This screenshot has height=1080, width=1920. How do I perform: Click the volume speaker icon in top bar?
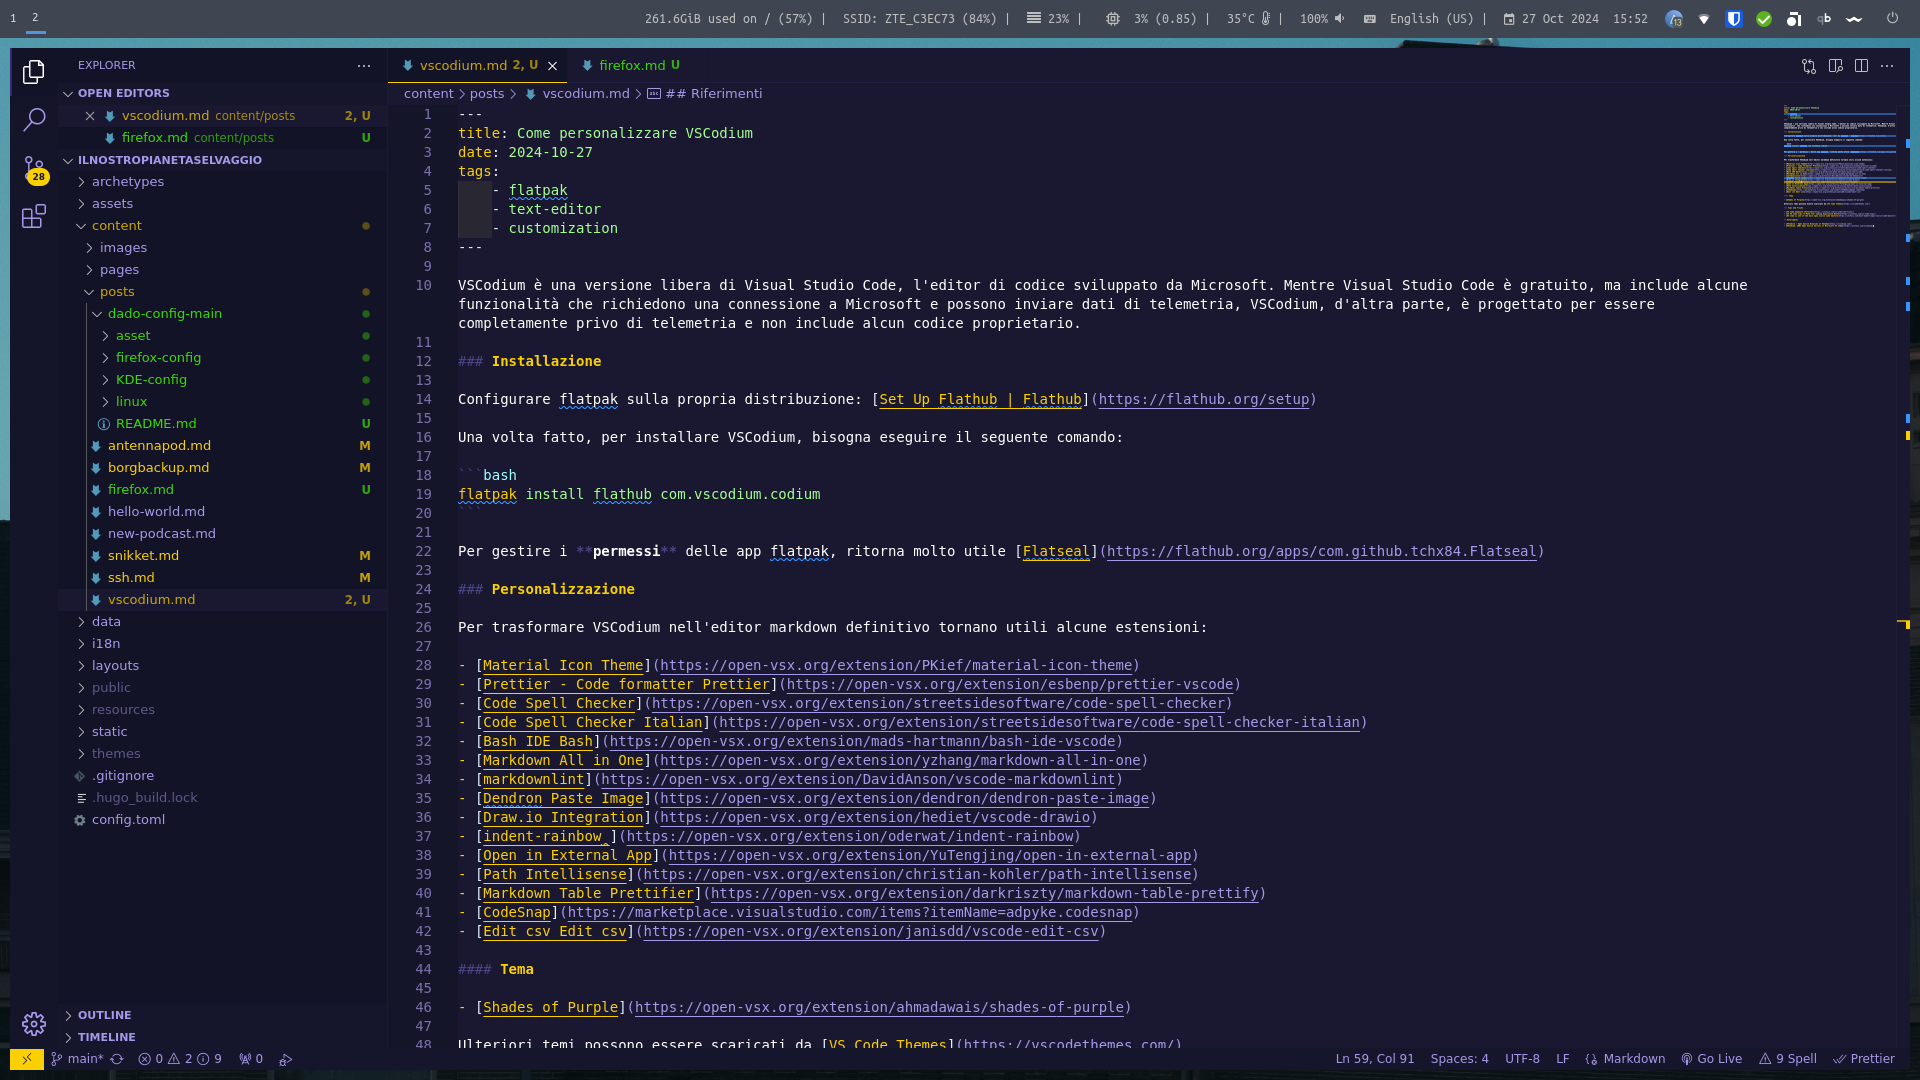click(1339, 19)
